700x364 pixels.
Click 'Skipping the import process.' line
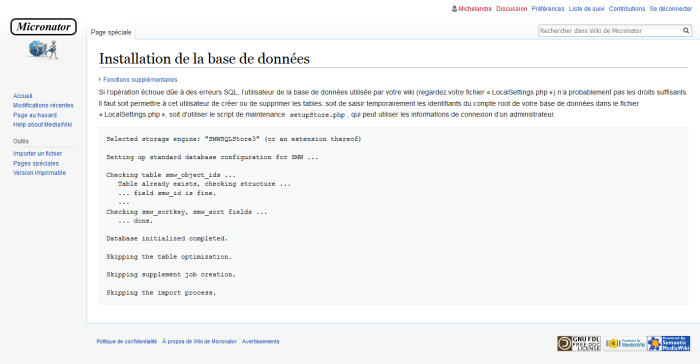161,293
